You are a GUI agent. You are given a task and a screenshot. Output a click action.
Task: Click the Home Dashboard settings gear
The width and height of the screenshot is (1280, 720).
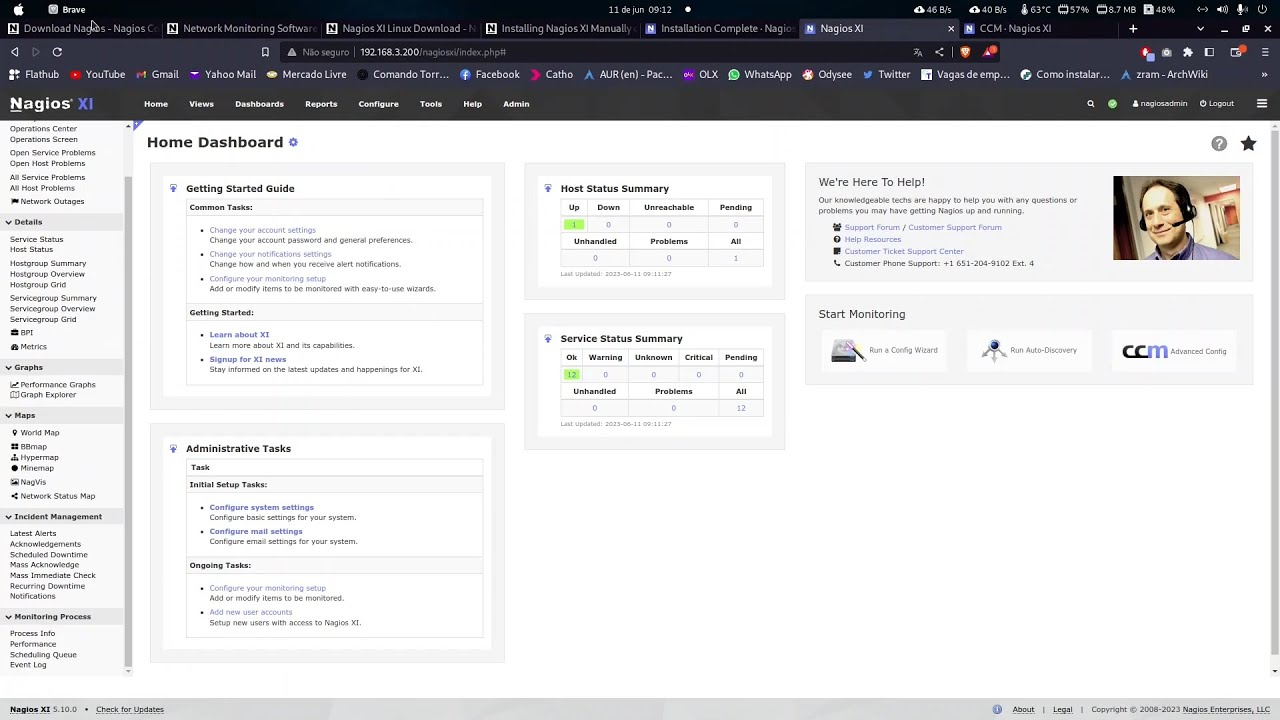tap(293, 142)
